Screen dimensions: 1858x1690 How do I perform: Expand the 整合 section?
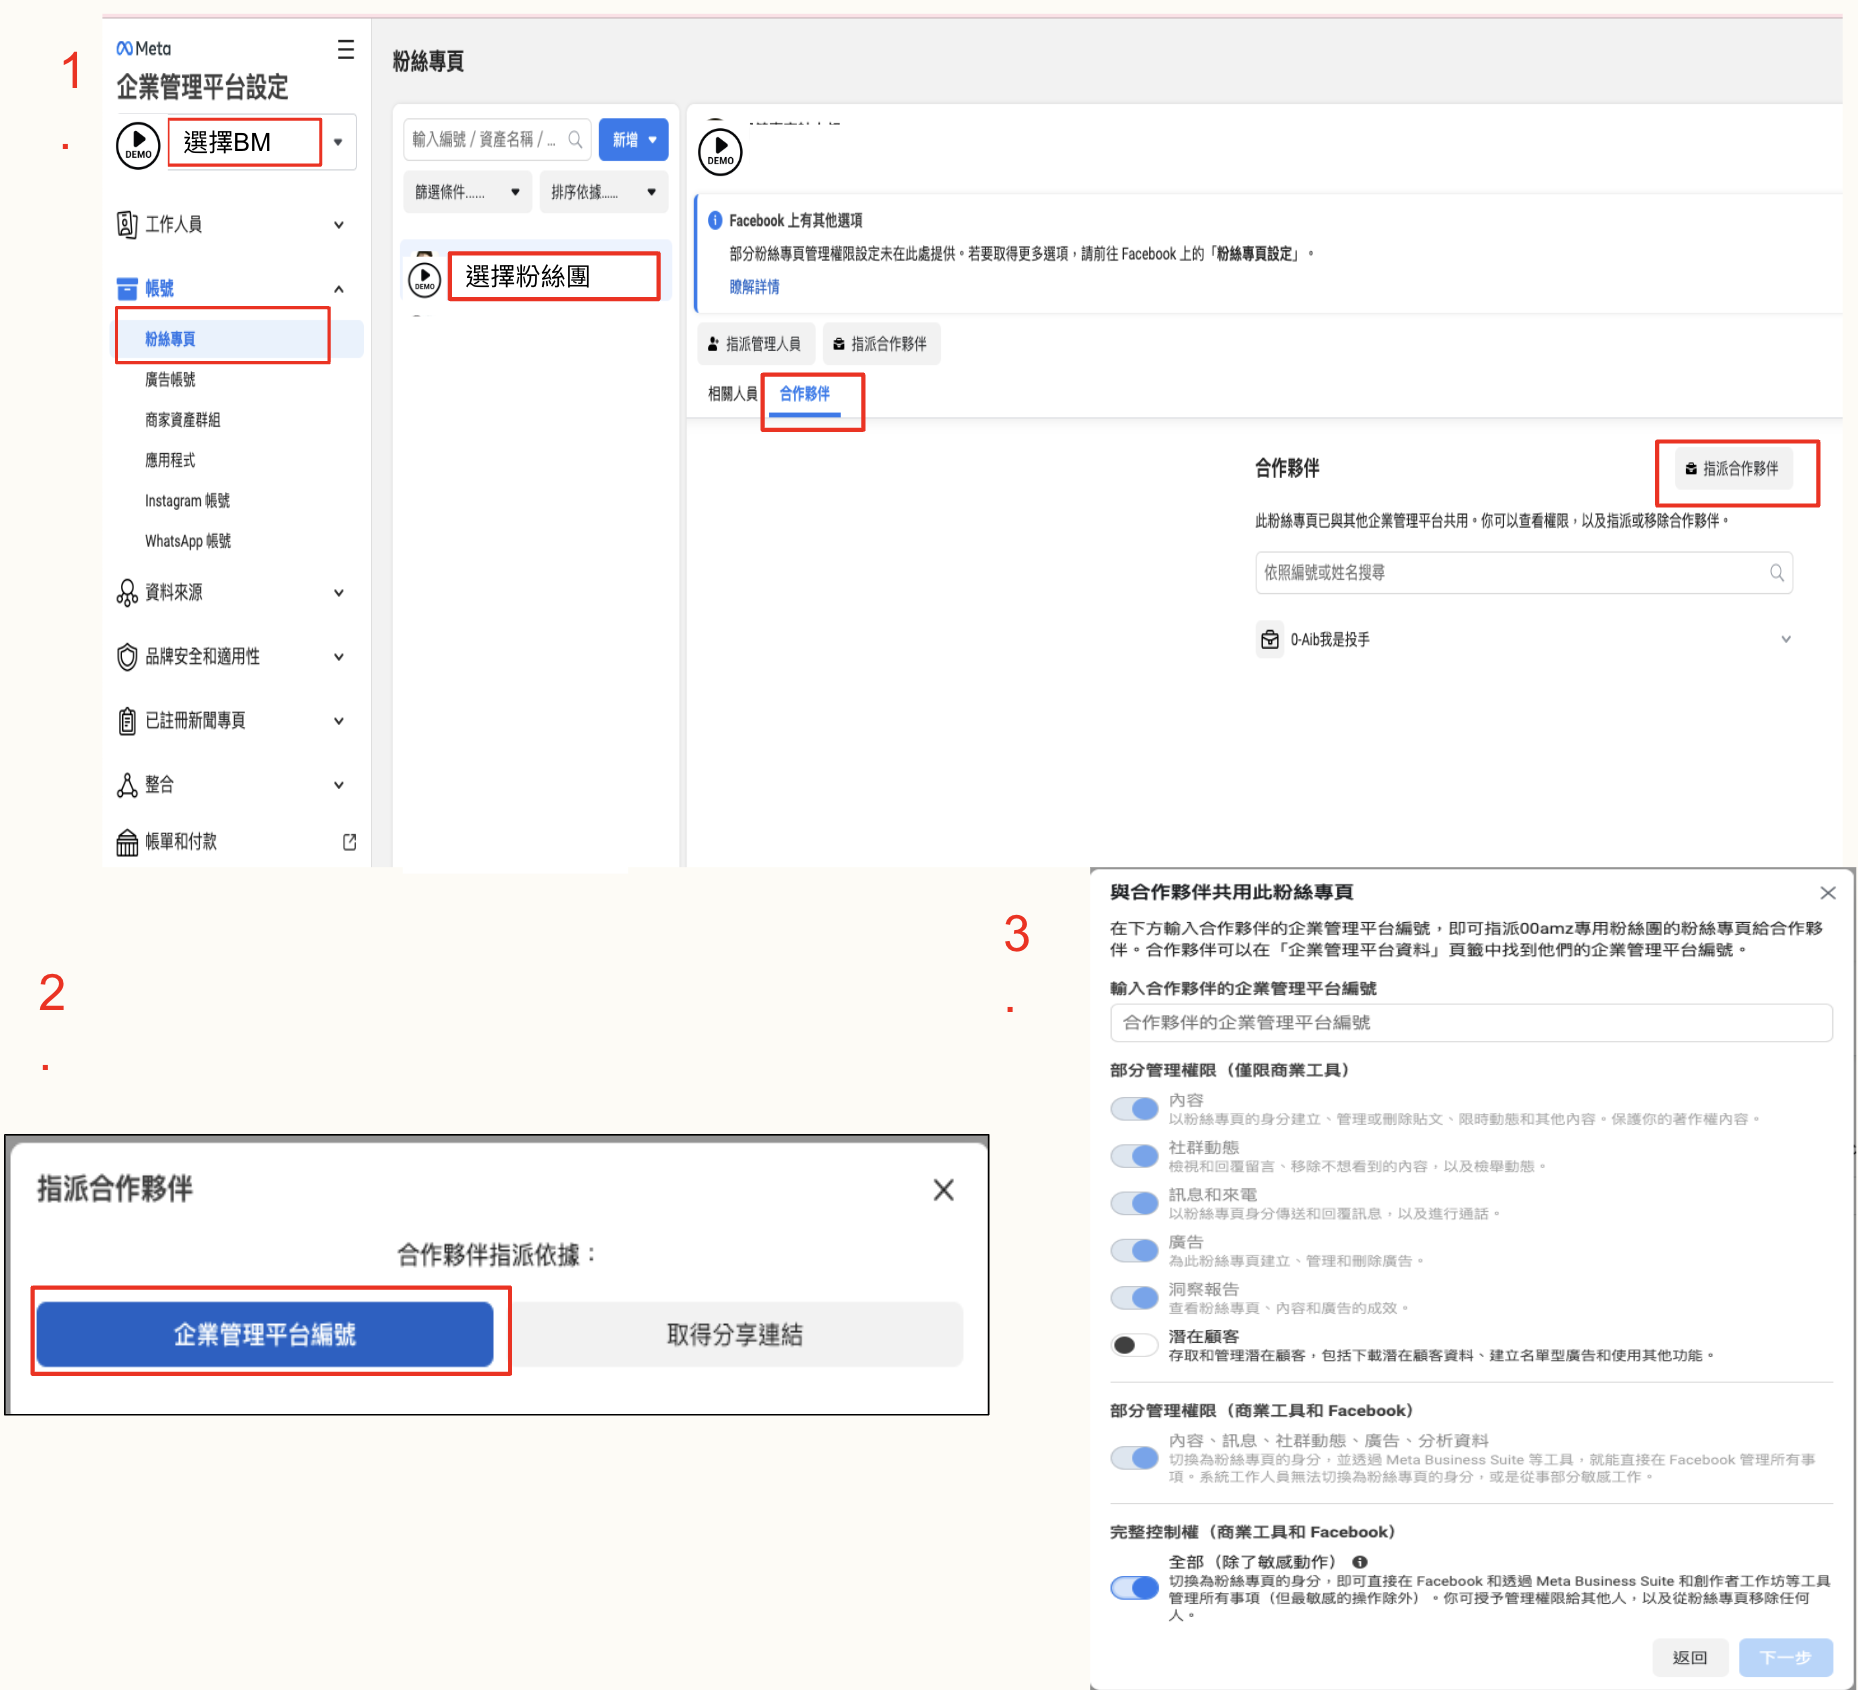pos(339,785)
